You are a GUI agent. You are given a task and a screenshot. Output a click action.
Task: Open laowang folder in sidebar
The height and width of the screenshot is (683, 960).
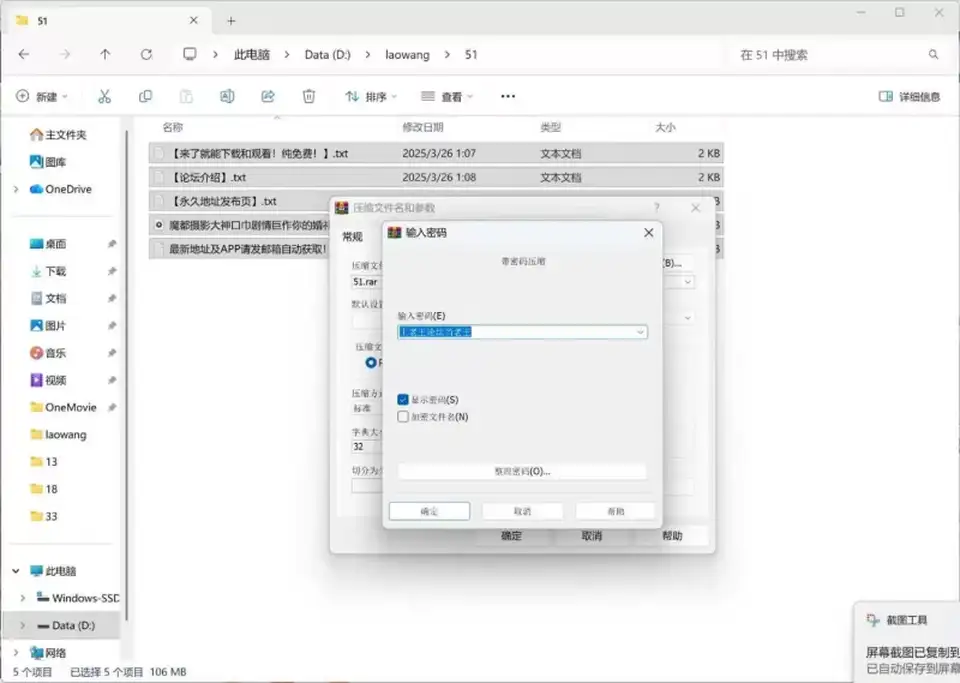59,435
